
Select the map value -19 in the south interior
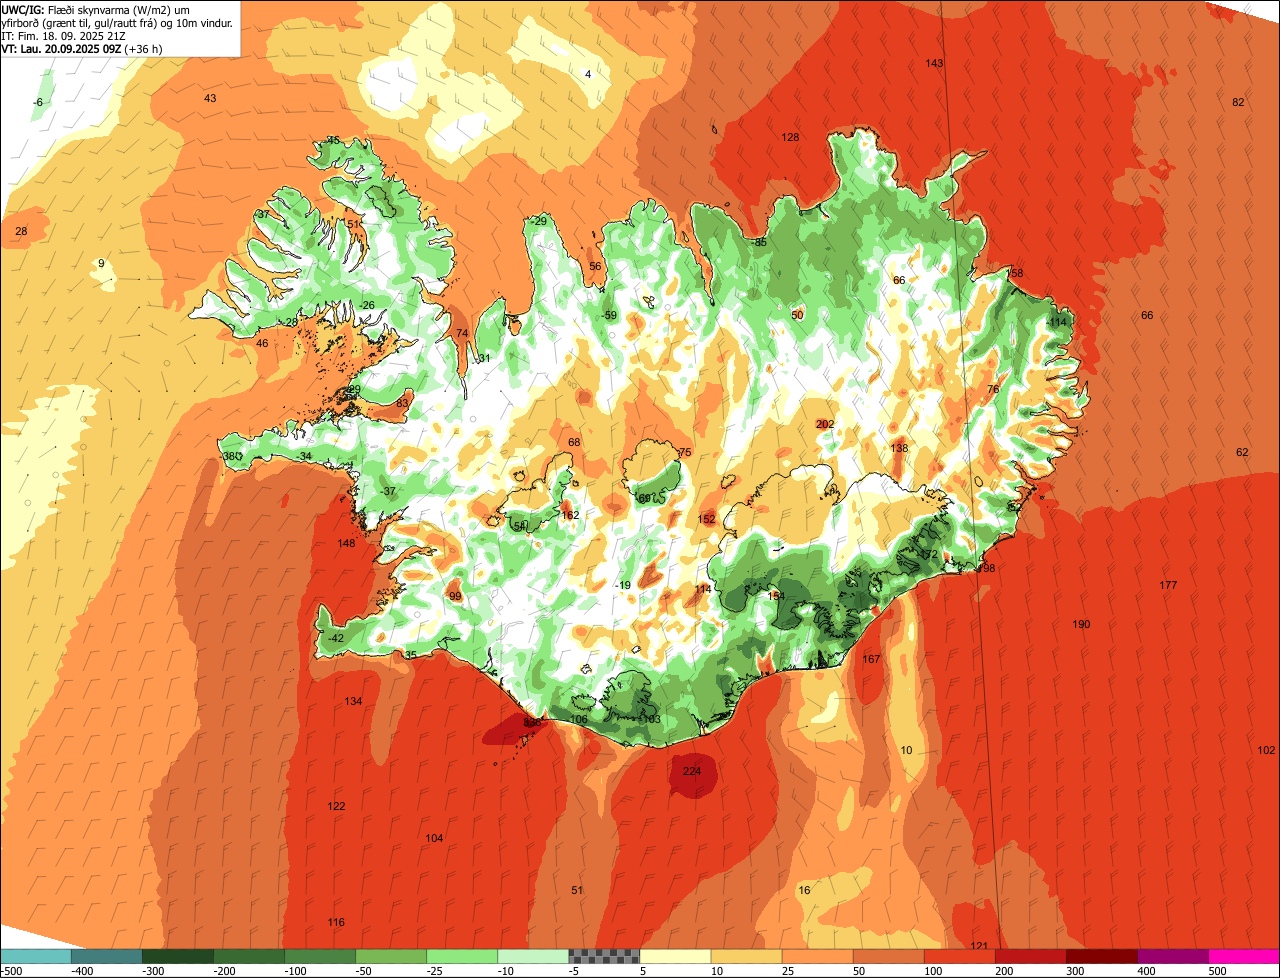(623, 585)
